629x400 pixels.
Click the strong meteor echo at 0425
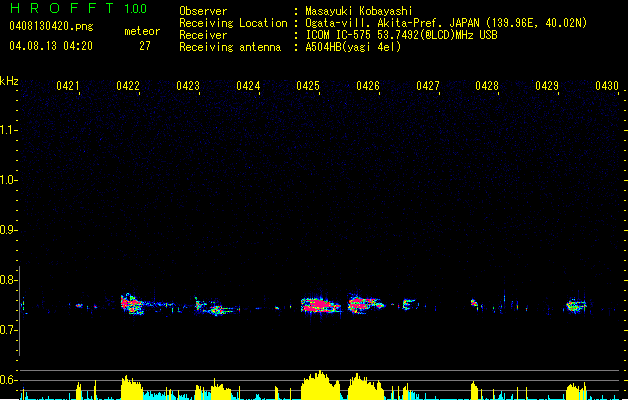point(321,305)
